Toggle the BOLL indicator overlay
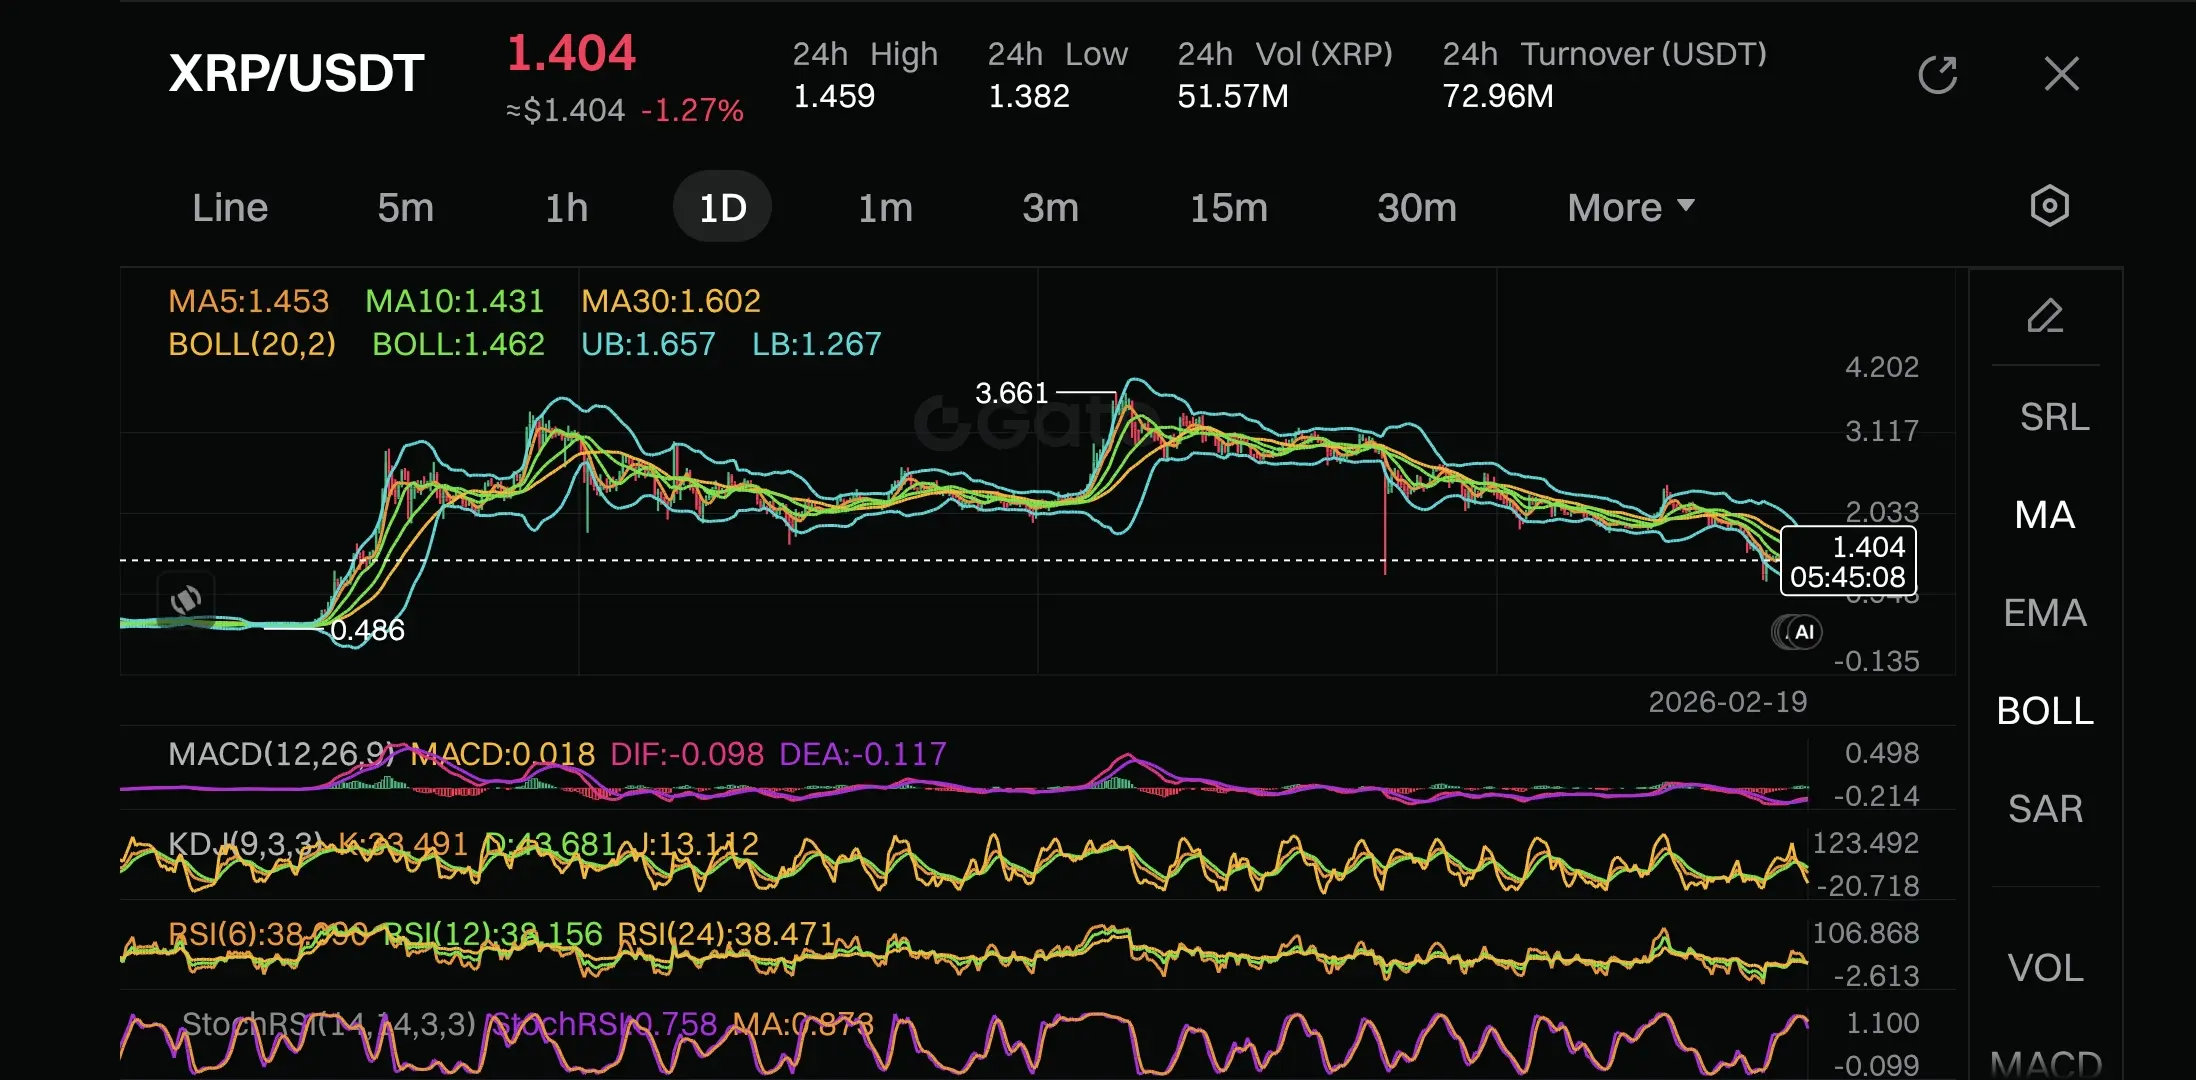The image size is (2196, 1080). coord(2044,711)
